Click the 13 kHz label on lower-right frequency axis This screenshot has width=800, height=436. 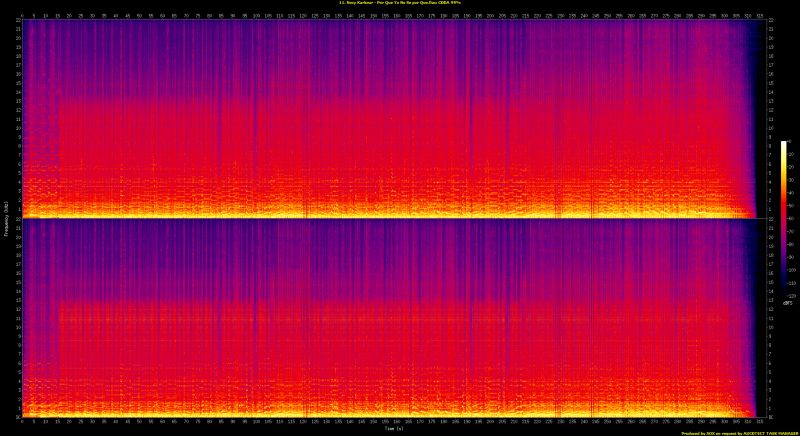(x=768, y=300)
